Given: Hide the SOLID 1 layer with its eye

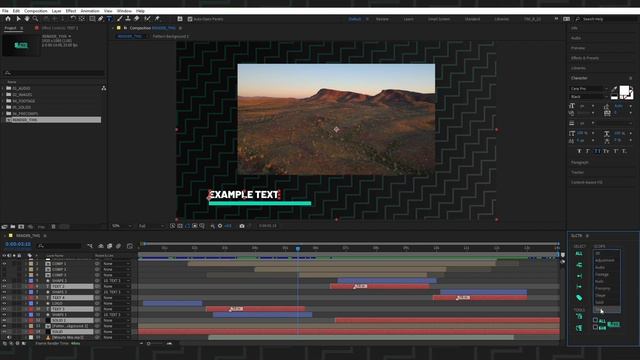Looking at the screenshot, I should [x=4, y=320].
